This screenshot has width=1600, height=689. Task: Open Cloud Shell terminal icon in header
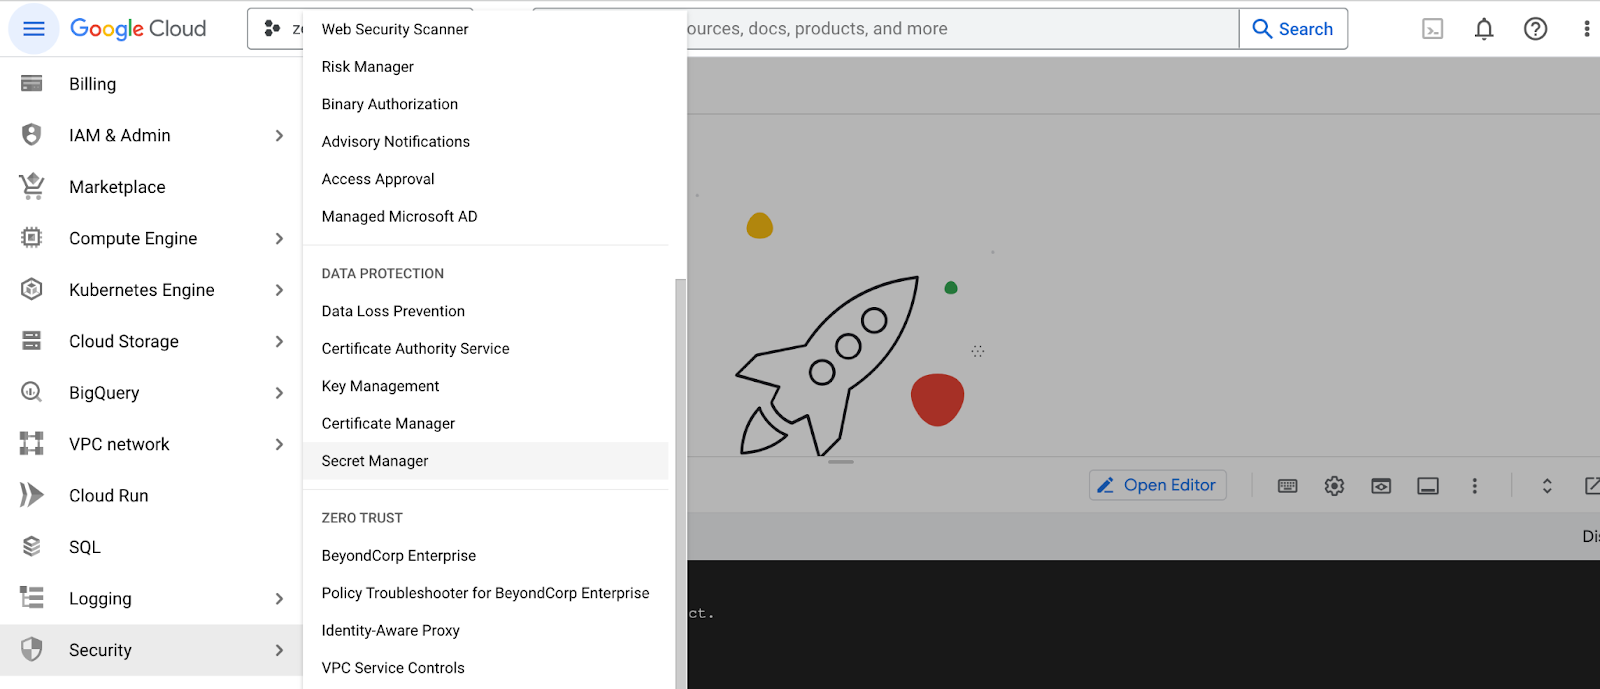1432,29
